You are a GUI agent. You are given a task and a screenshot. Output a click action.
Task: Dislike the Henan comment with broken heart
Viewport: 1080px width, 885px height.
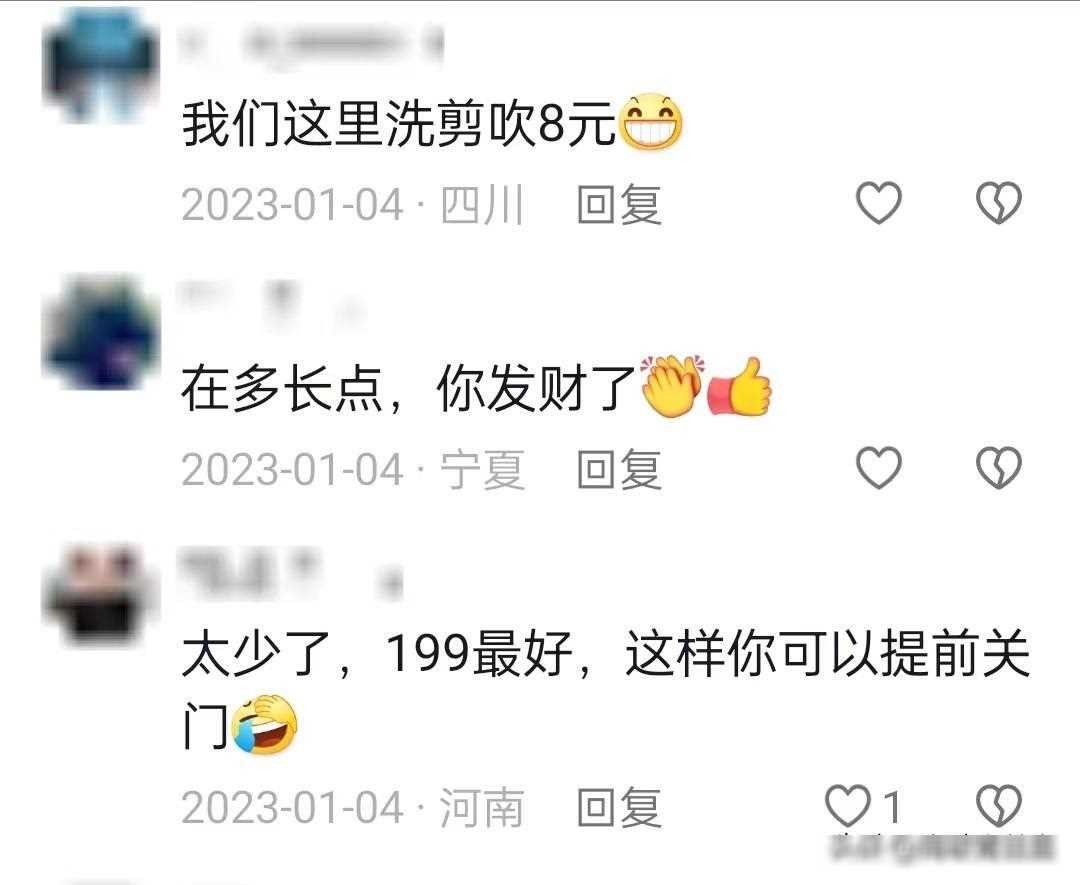tap(999, 805)
